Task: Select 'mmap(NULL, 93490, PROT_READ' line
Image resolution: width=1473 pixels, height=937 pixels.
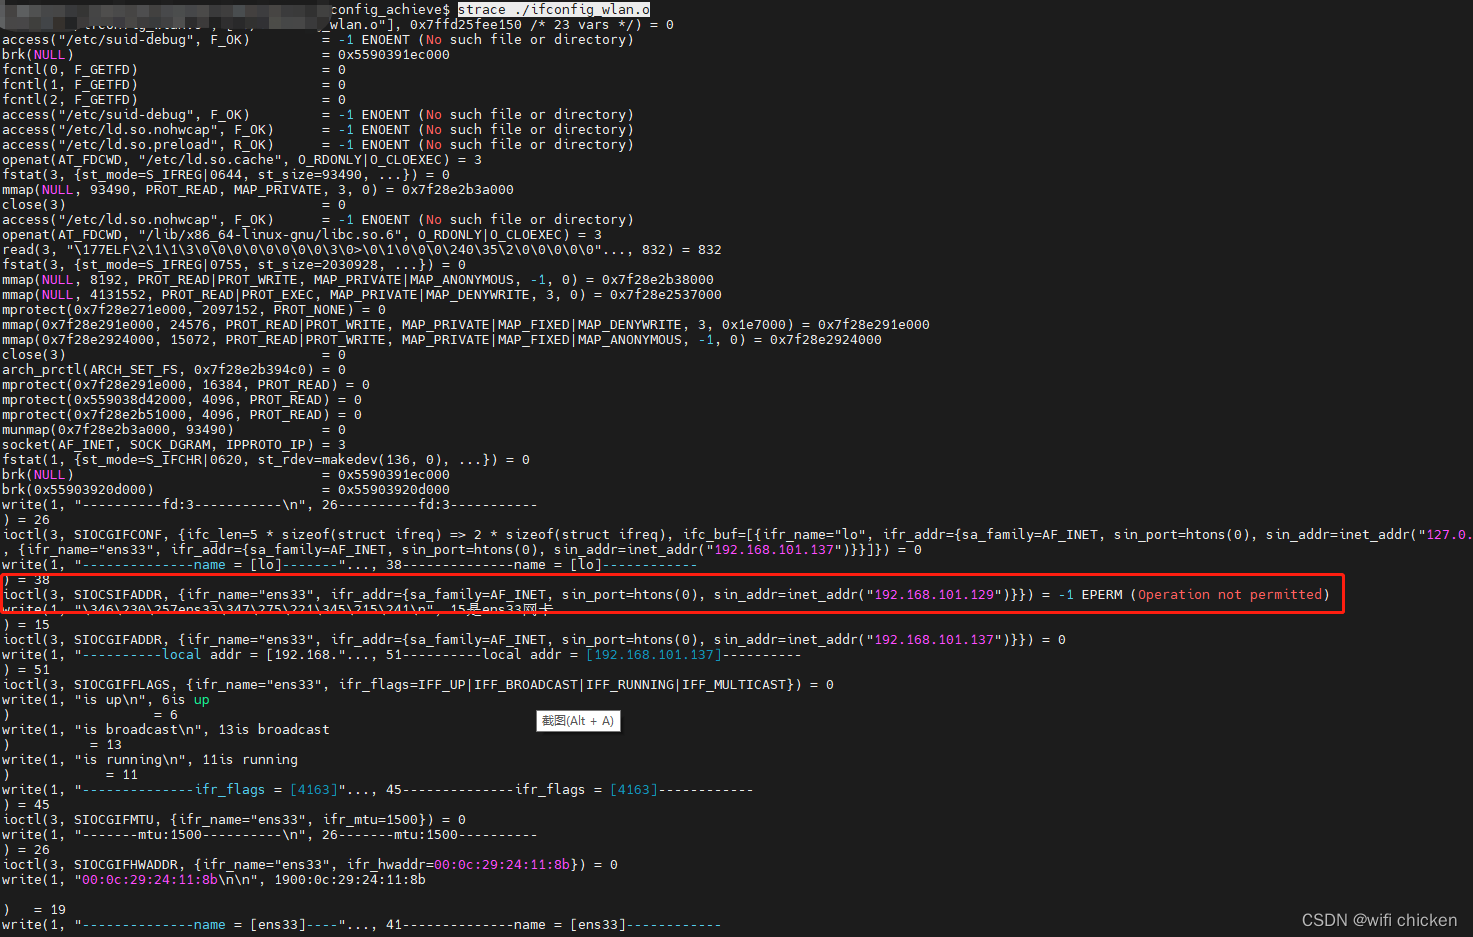Action: point(258,190)
